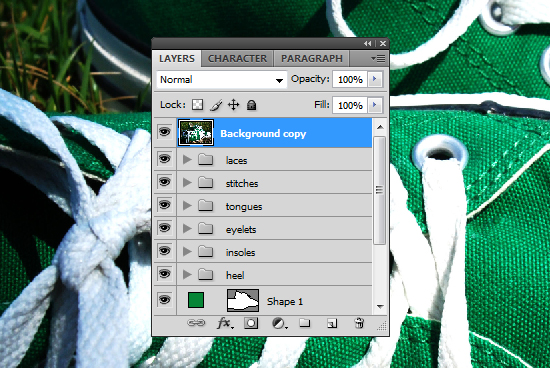Select the Shape 1 layer name
Image resolution: width=550 pixels, height=368 pixels.
pyautogui.click(x=285, y=301)
